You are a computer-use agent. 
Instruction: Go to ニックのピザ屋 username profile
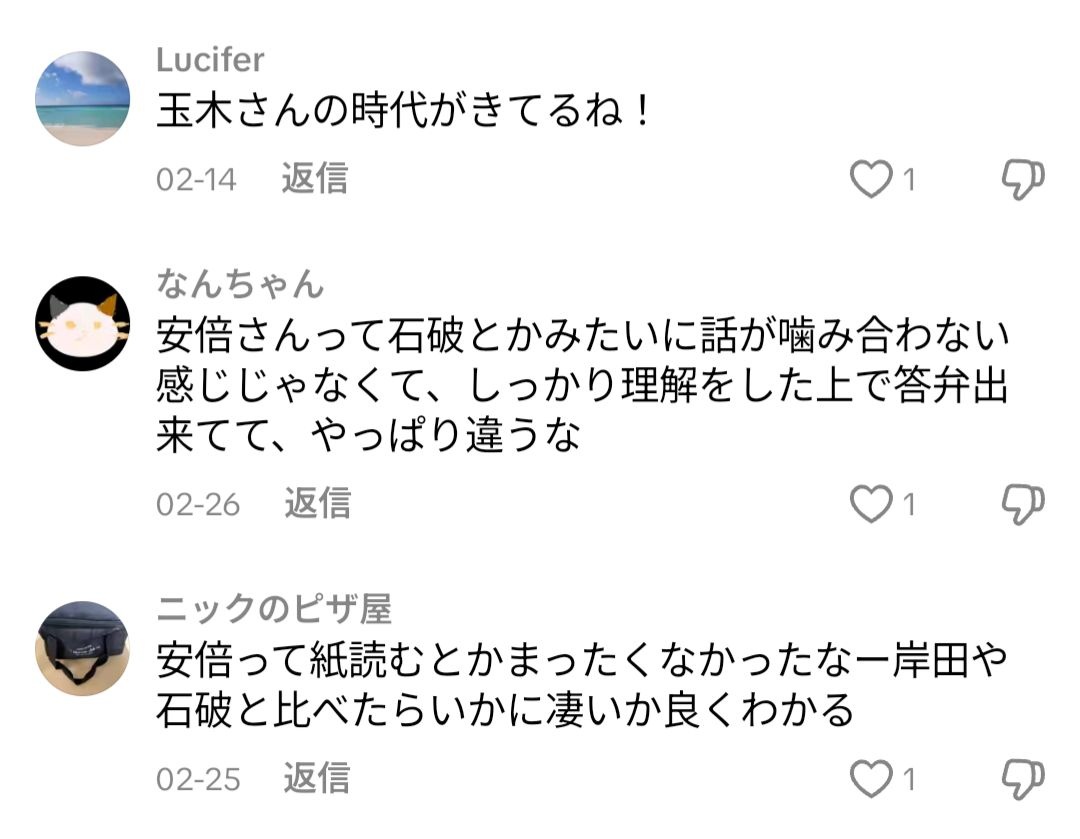[x=274, y=608]
